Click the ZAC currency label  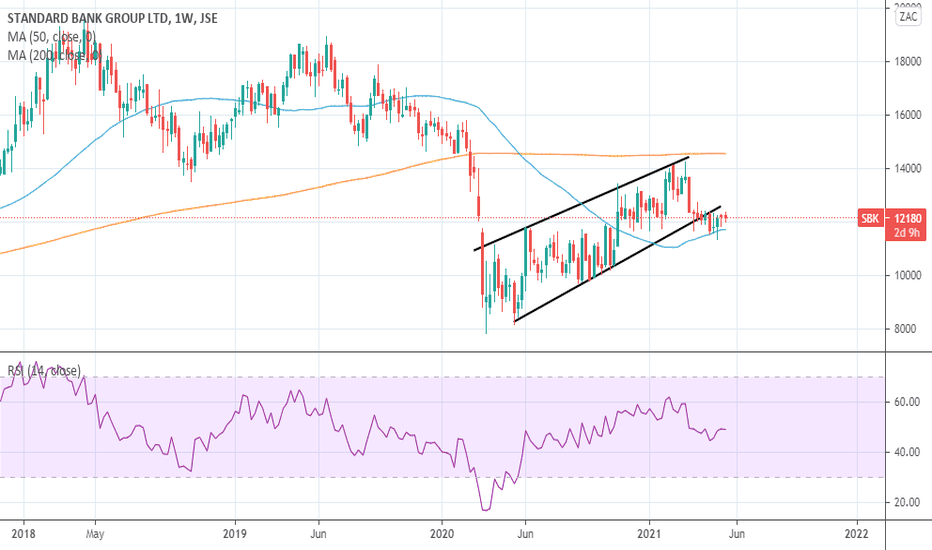908,17
